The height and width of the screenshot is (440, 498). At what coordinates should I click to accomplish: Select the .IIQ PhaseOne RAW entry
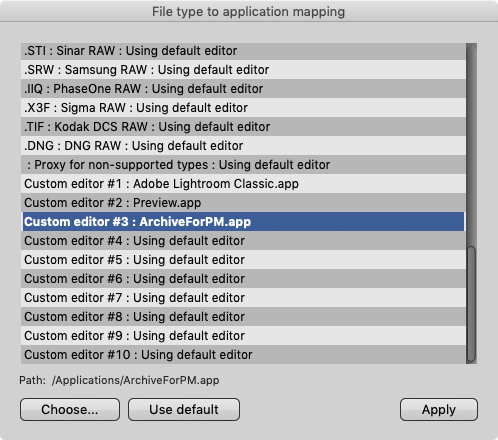[x=243, y=89]
